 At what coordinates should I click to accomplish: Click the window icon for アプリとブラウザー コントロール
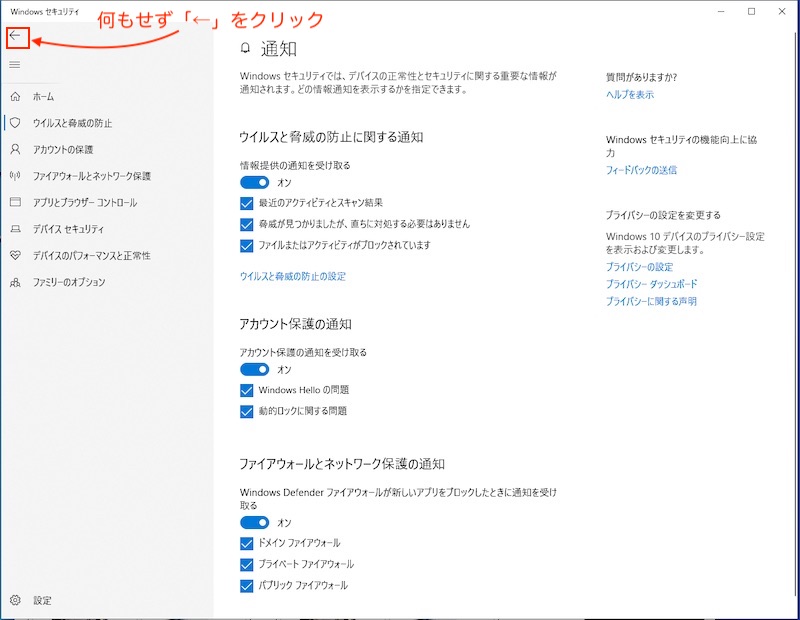coord(15,202)
